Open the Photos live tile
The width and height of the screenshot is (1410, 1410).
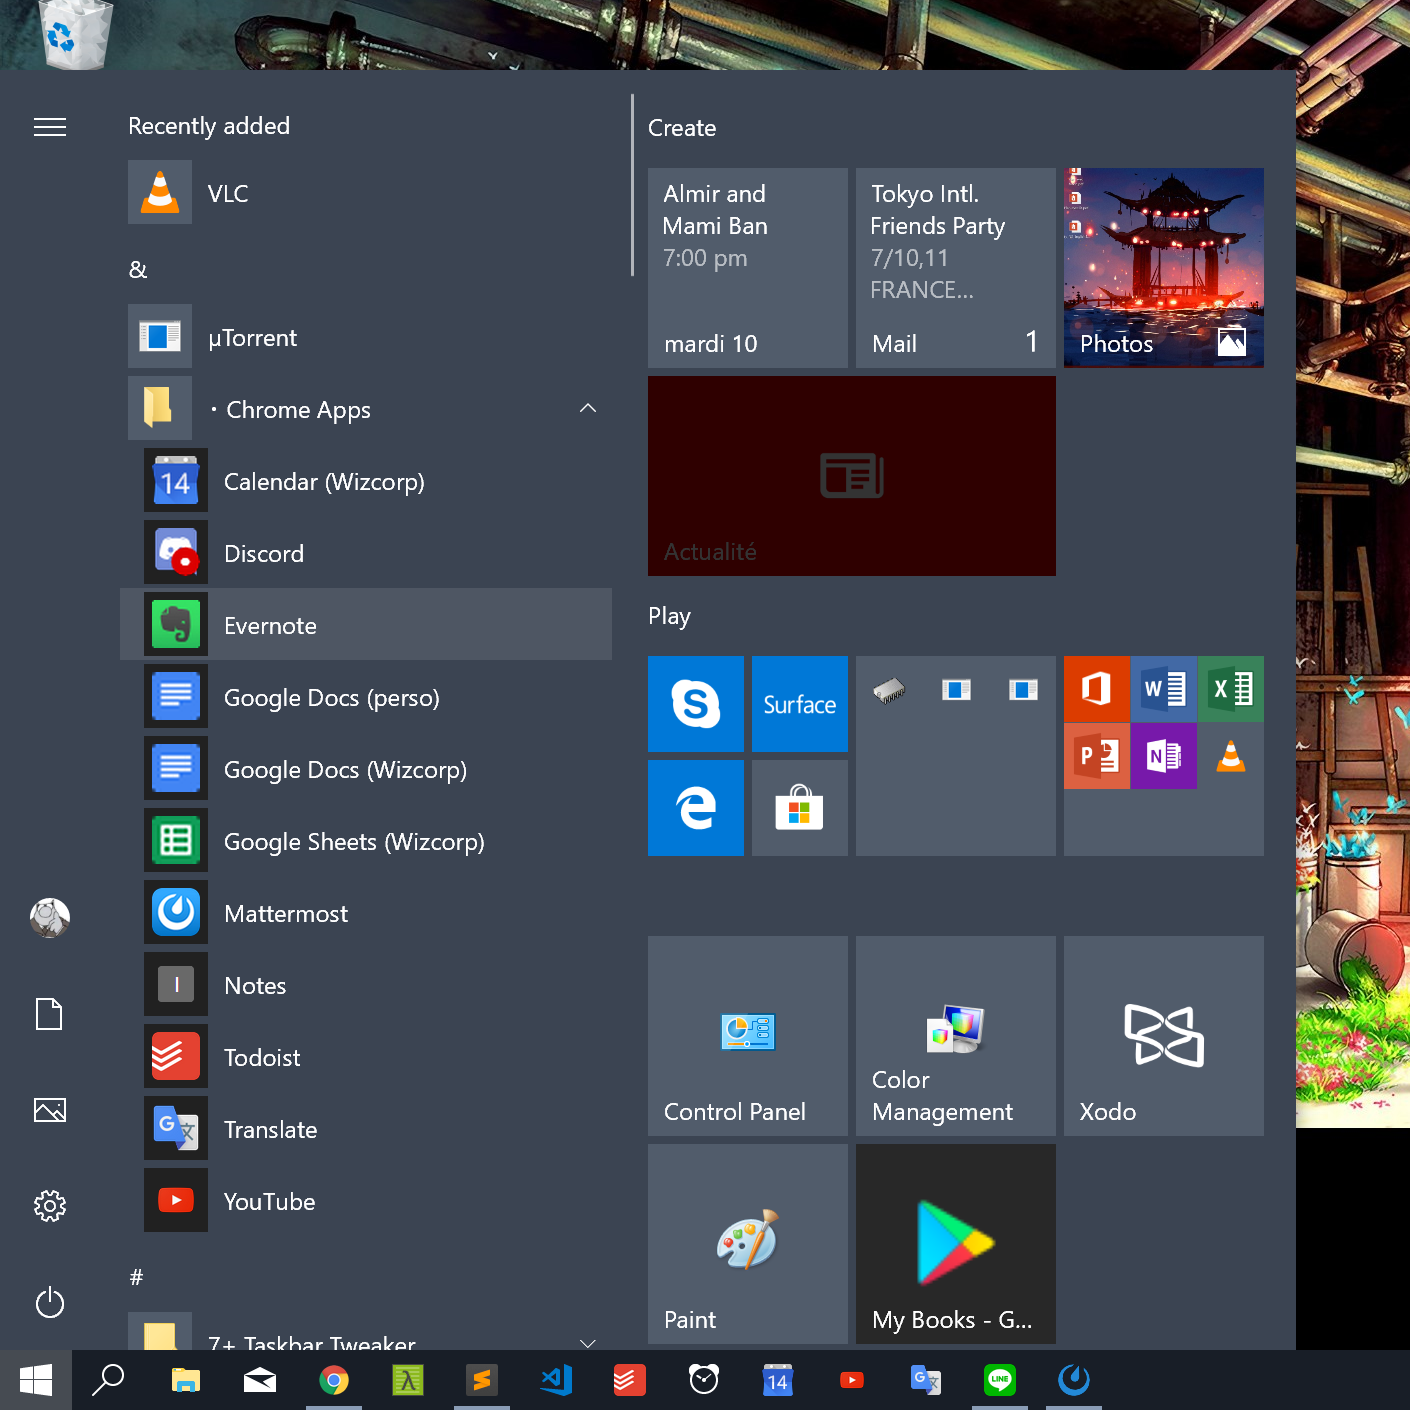pyautogui.click(x=1163, y=267)
